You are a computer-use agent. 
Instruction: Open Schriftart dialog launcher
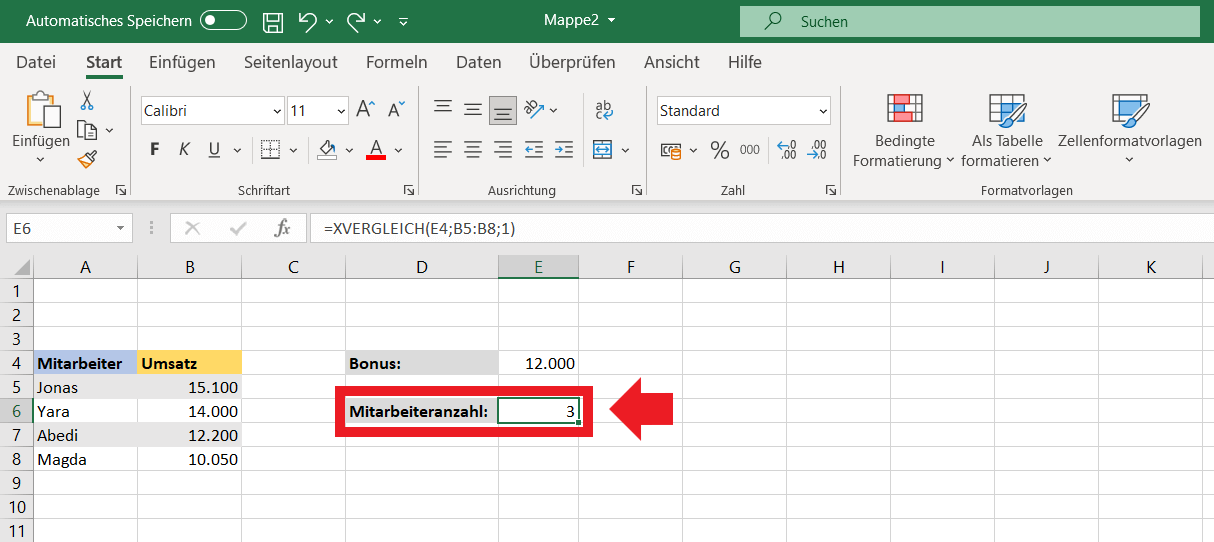408,190
